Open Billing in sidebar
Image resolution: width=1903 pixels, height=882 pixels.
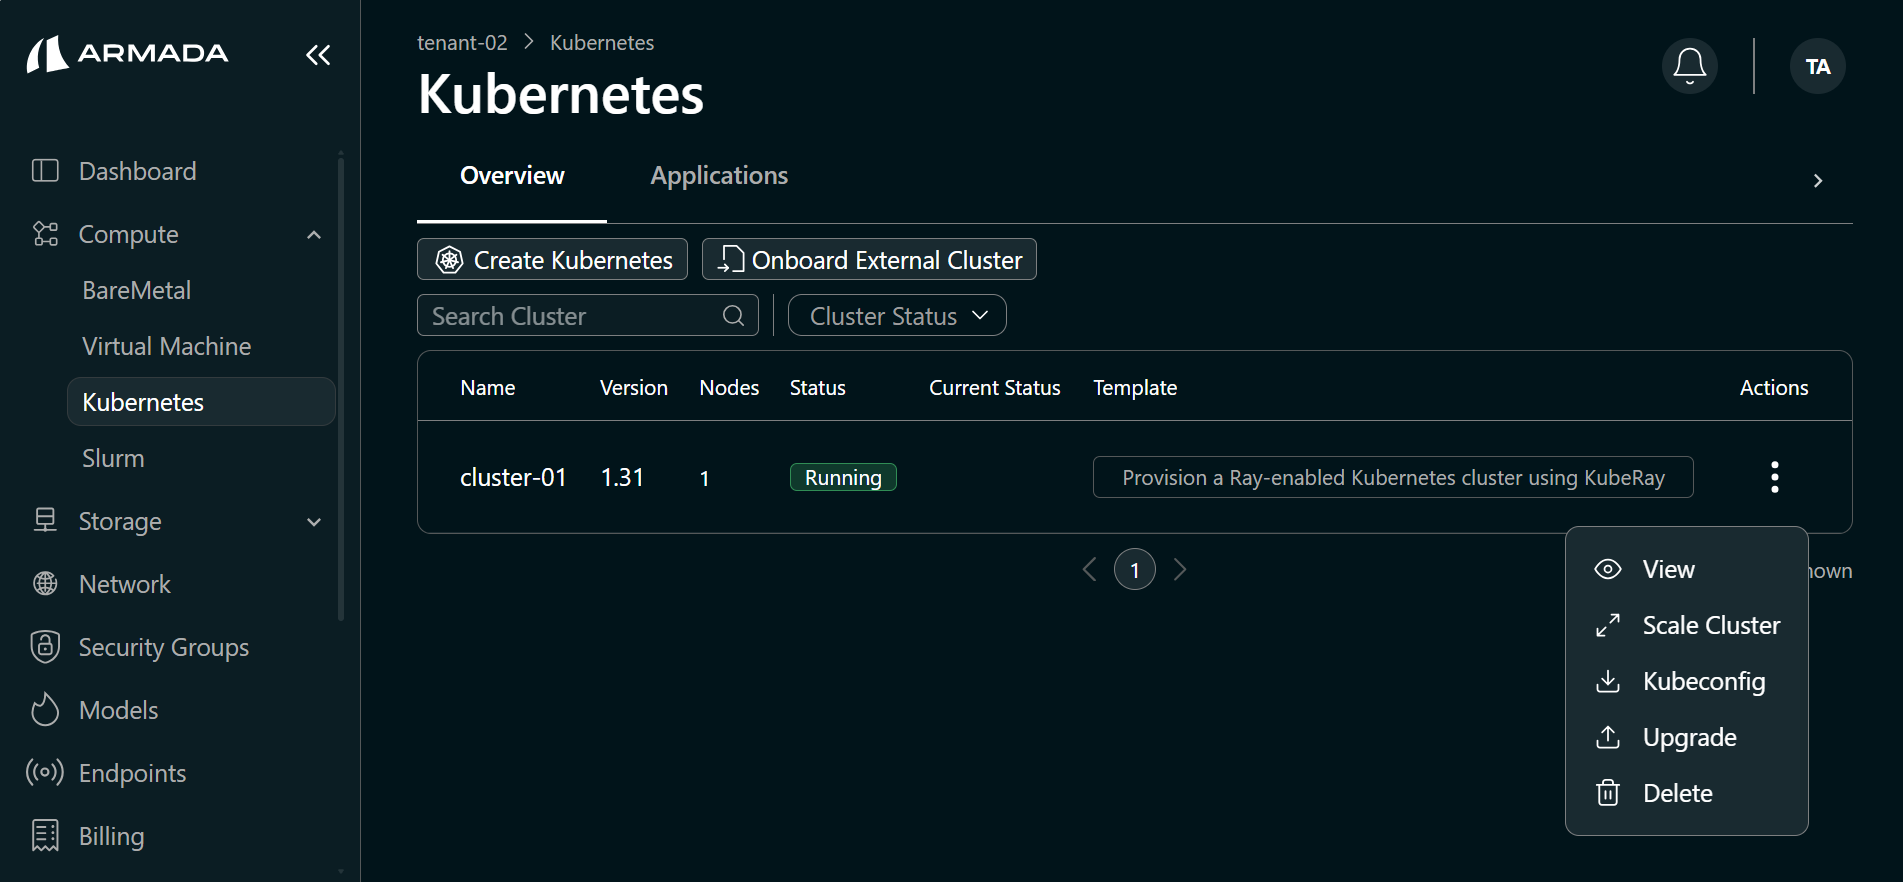(111, 836)
